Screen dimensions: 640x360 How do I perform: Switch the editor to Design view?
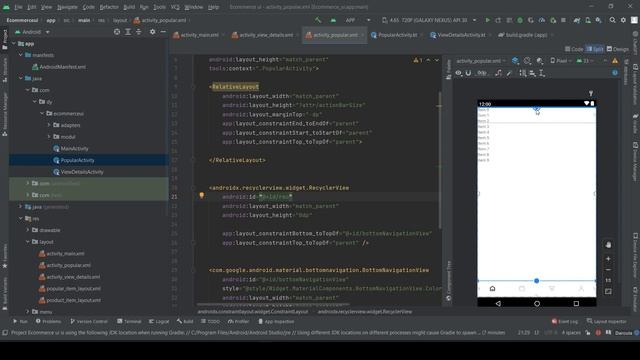tap(618, 49)
